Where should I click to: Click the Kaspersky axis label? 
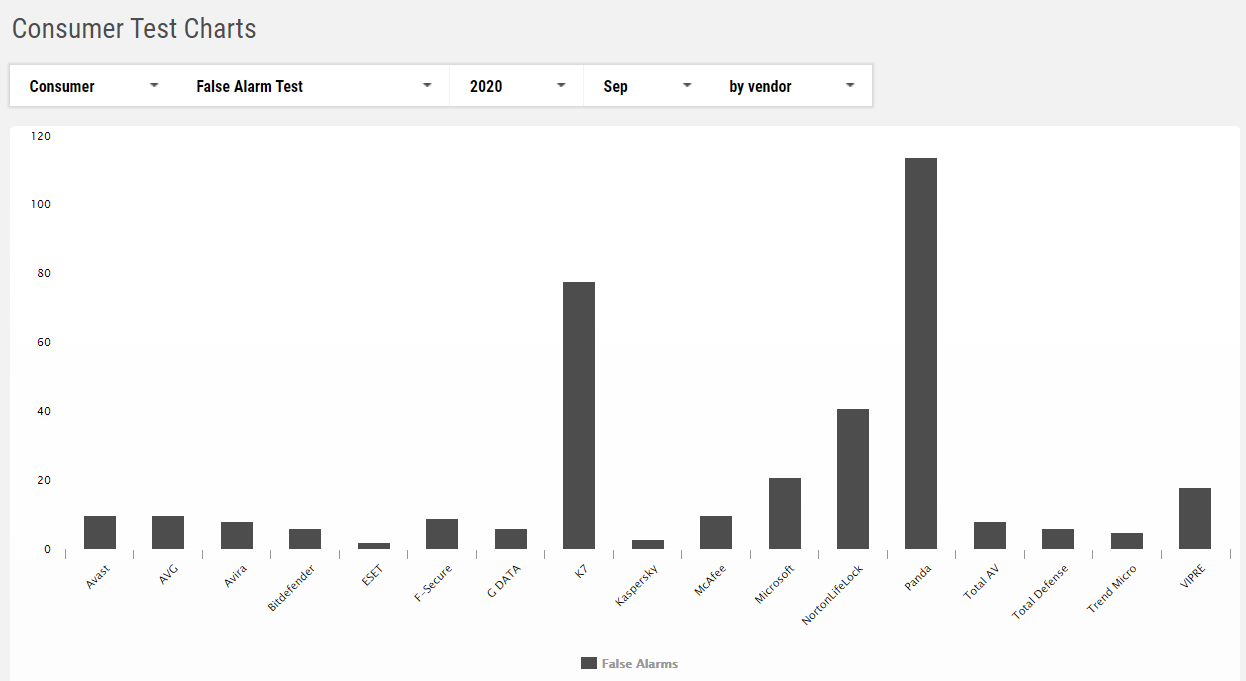(x=636, y=585)
